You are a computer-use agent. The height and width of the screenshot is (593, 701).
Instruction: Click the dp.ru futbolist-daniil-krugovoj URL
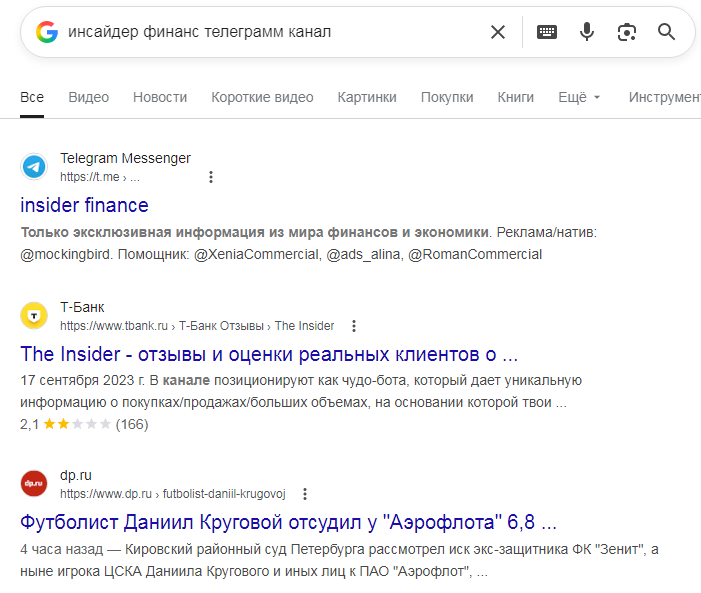[173, 494]
